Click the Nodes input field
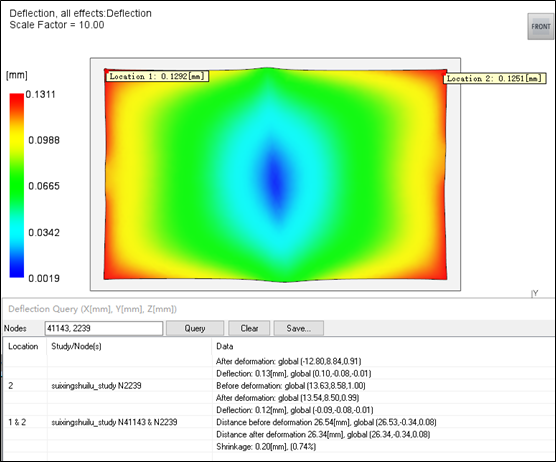The image size is (556, 462). coord(104,328)
